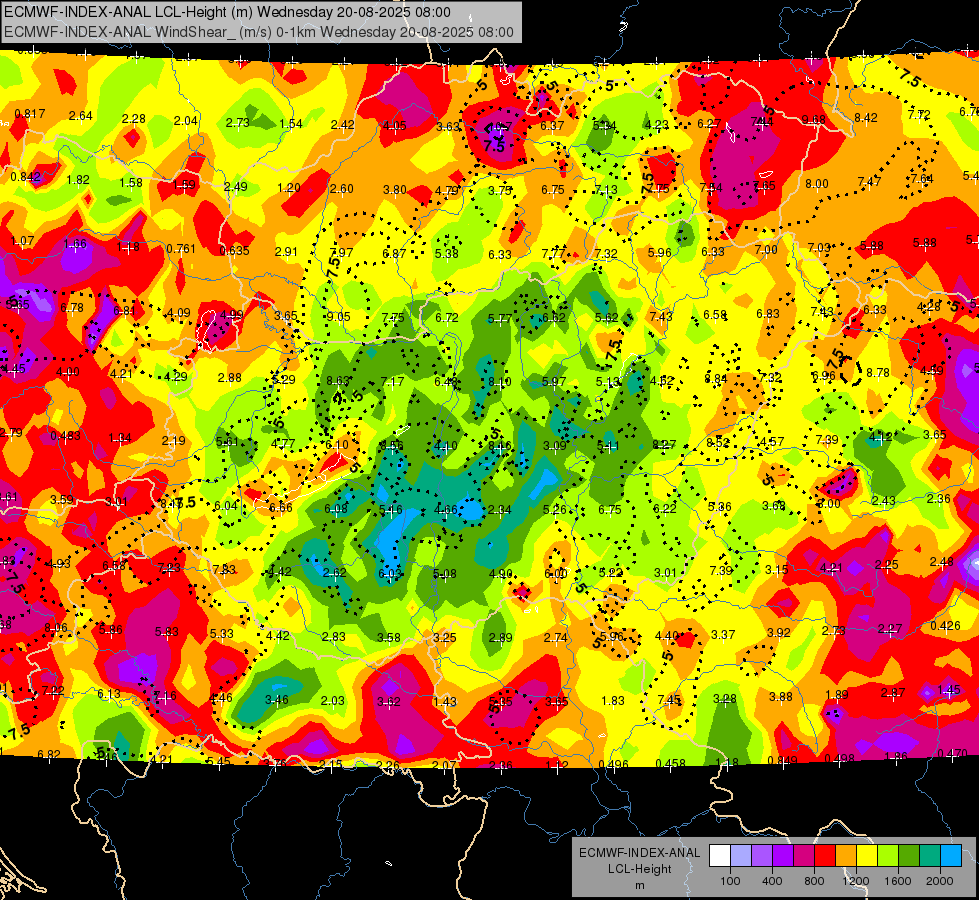The height and width of the screenshot is (900, 979).
Task: Click the white 100 m legend swatch
Action: (720, 856)
